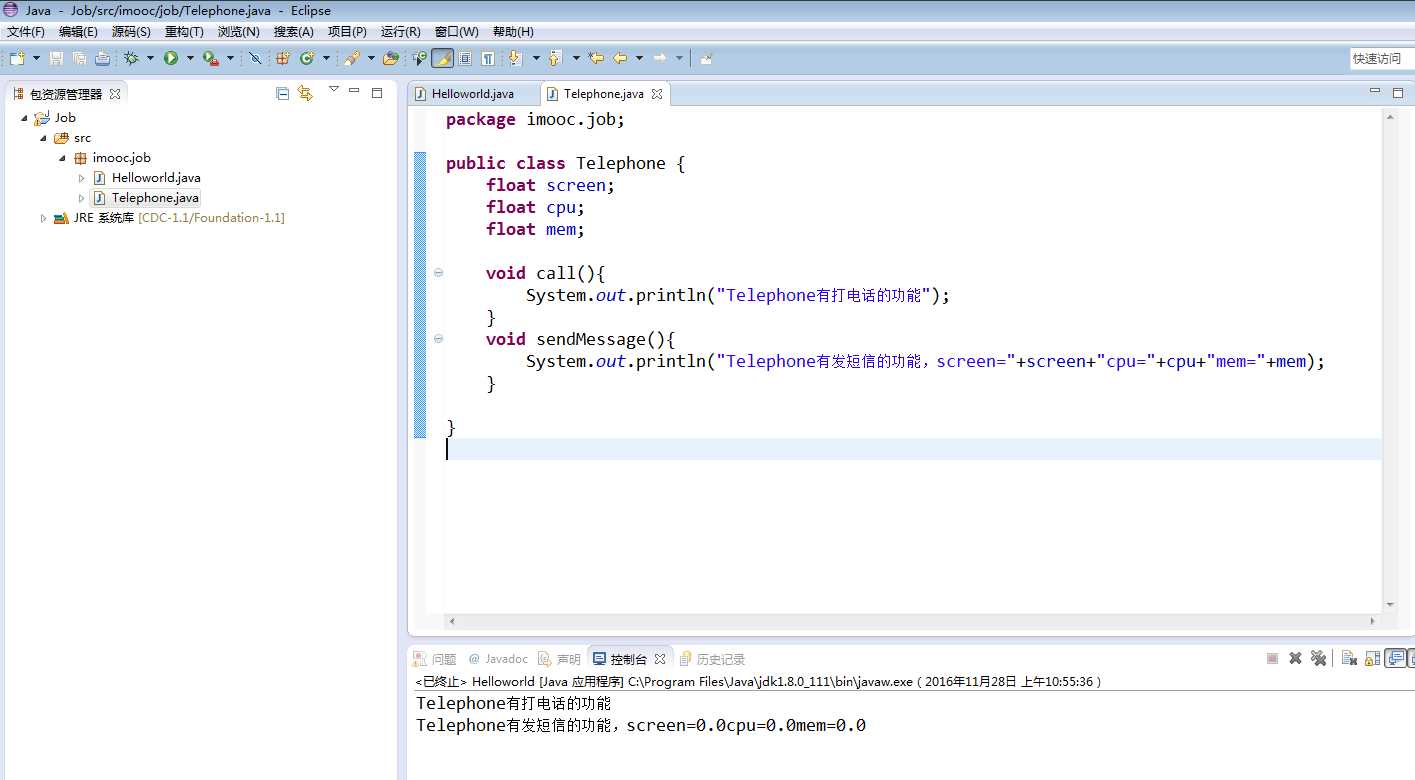Click the Clear Console icon

1349,658
